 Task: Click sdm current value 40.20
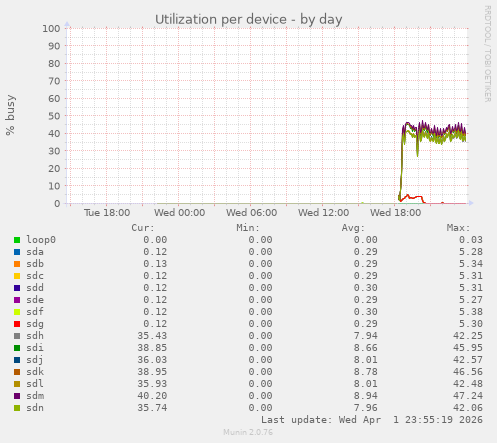(152, 396)
